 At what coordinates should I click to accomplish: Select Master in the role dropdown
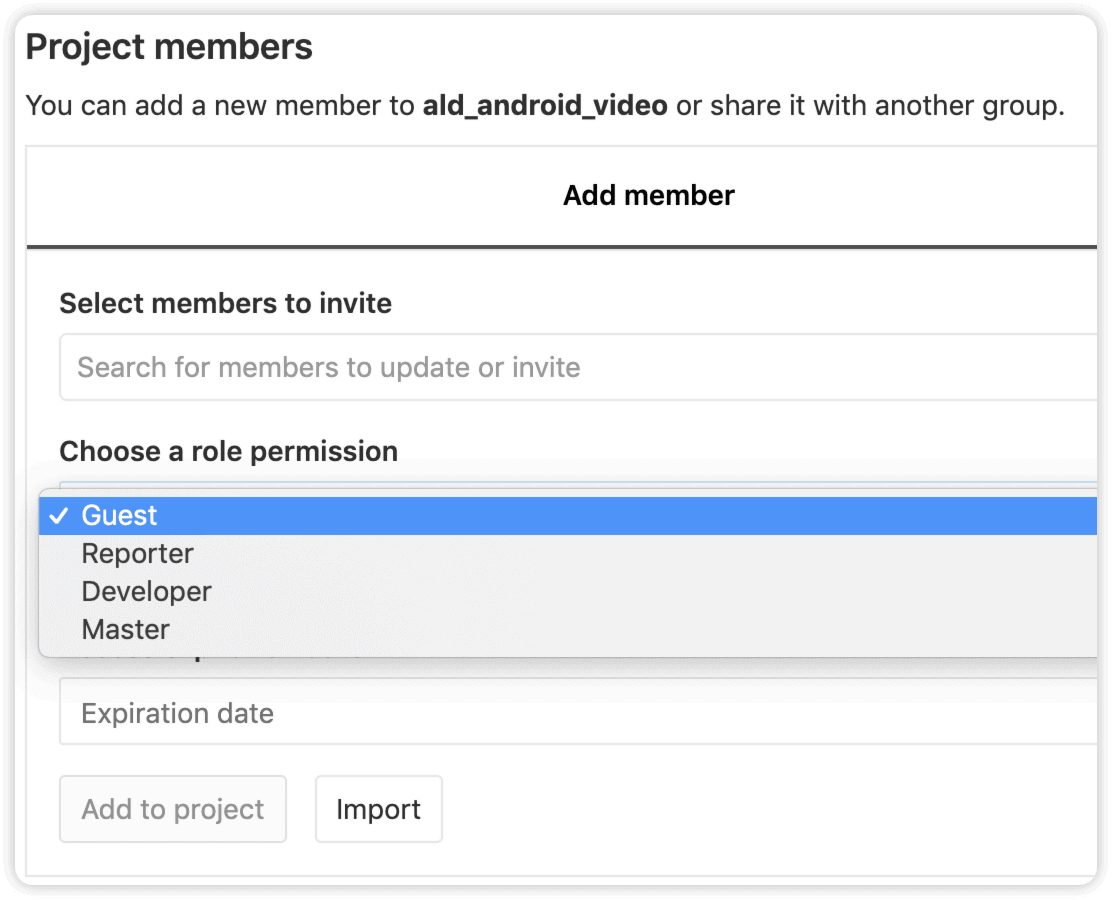coord(568,630)
